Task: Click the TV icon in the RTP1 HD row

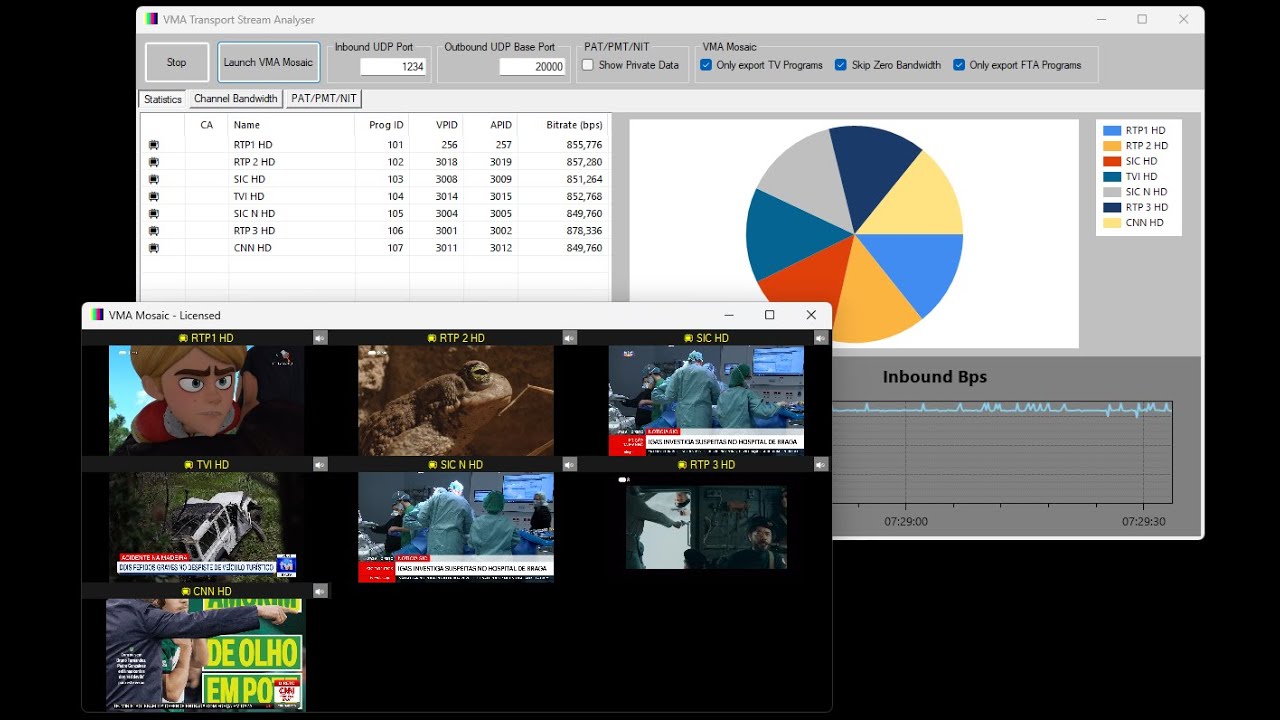Action: [153, 145]
